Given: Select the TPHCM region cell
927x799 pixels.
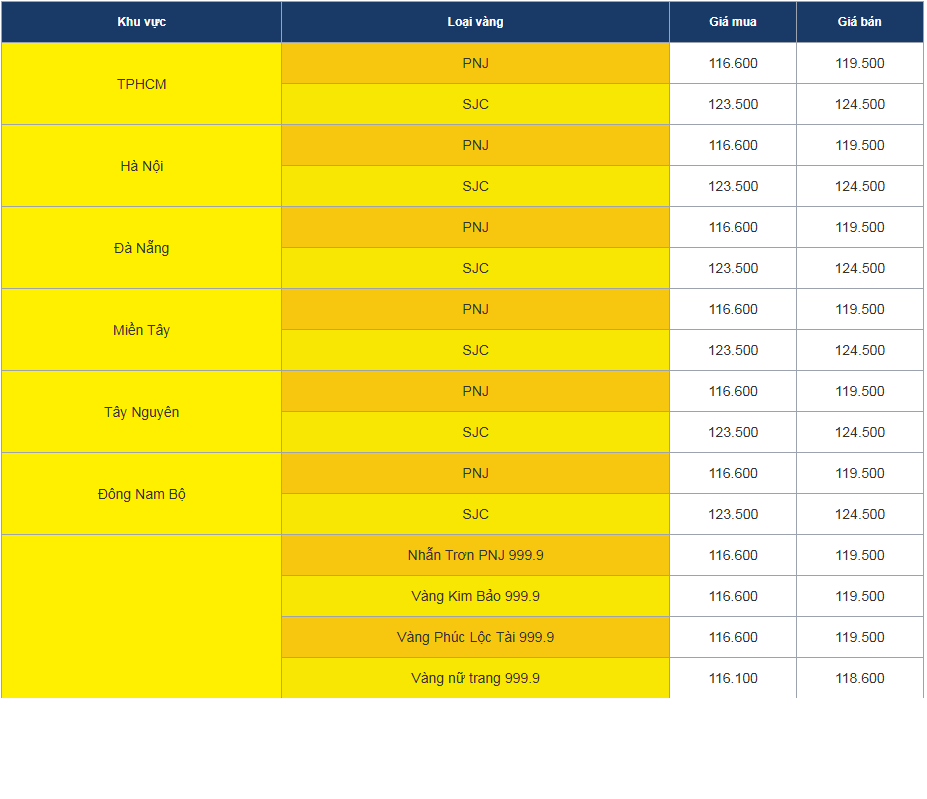Looking at the screenshot, I should 141,84.
